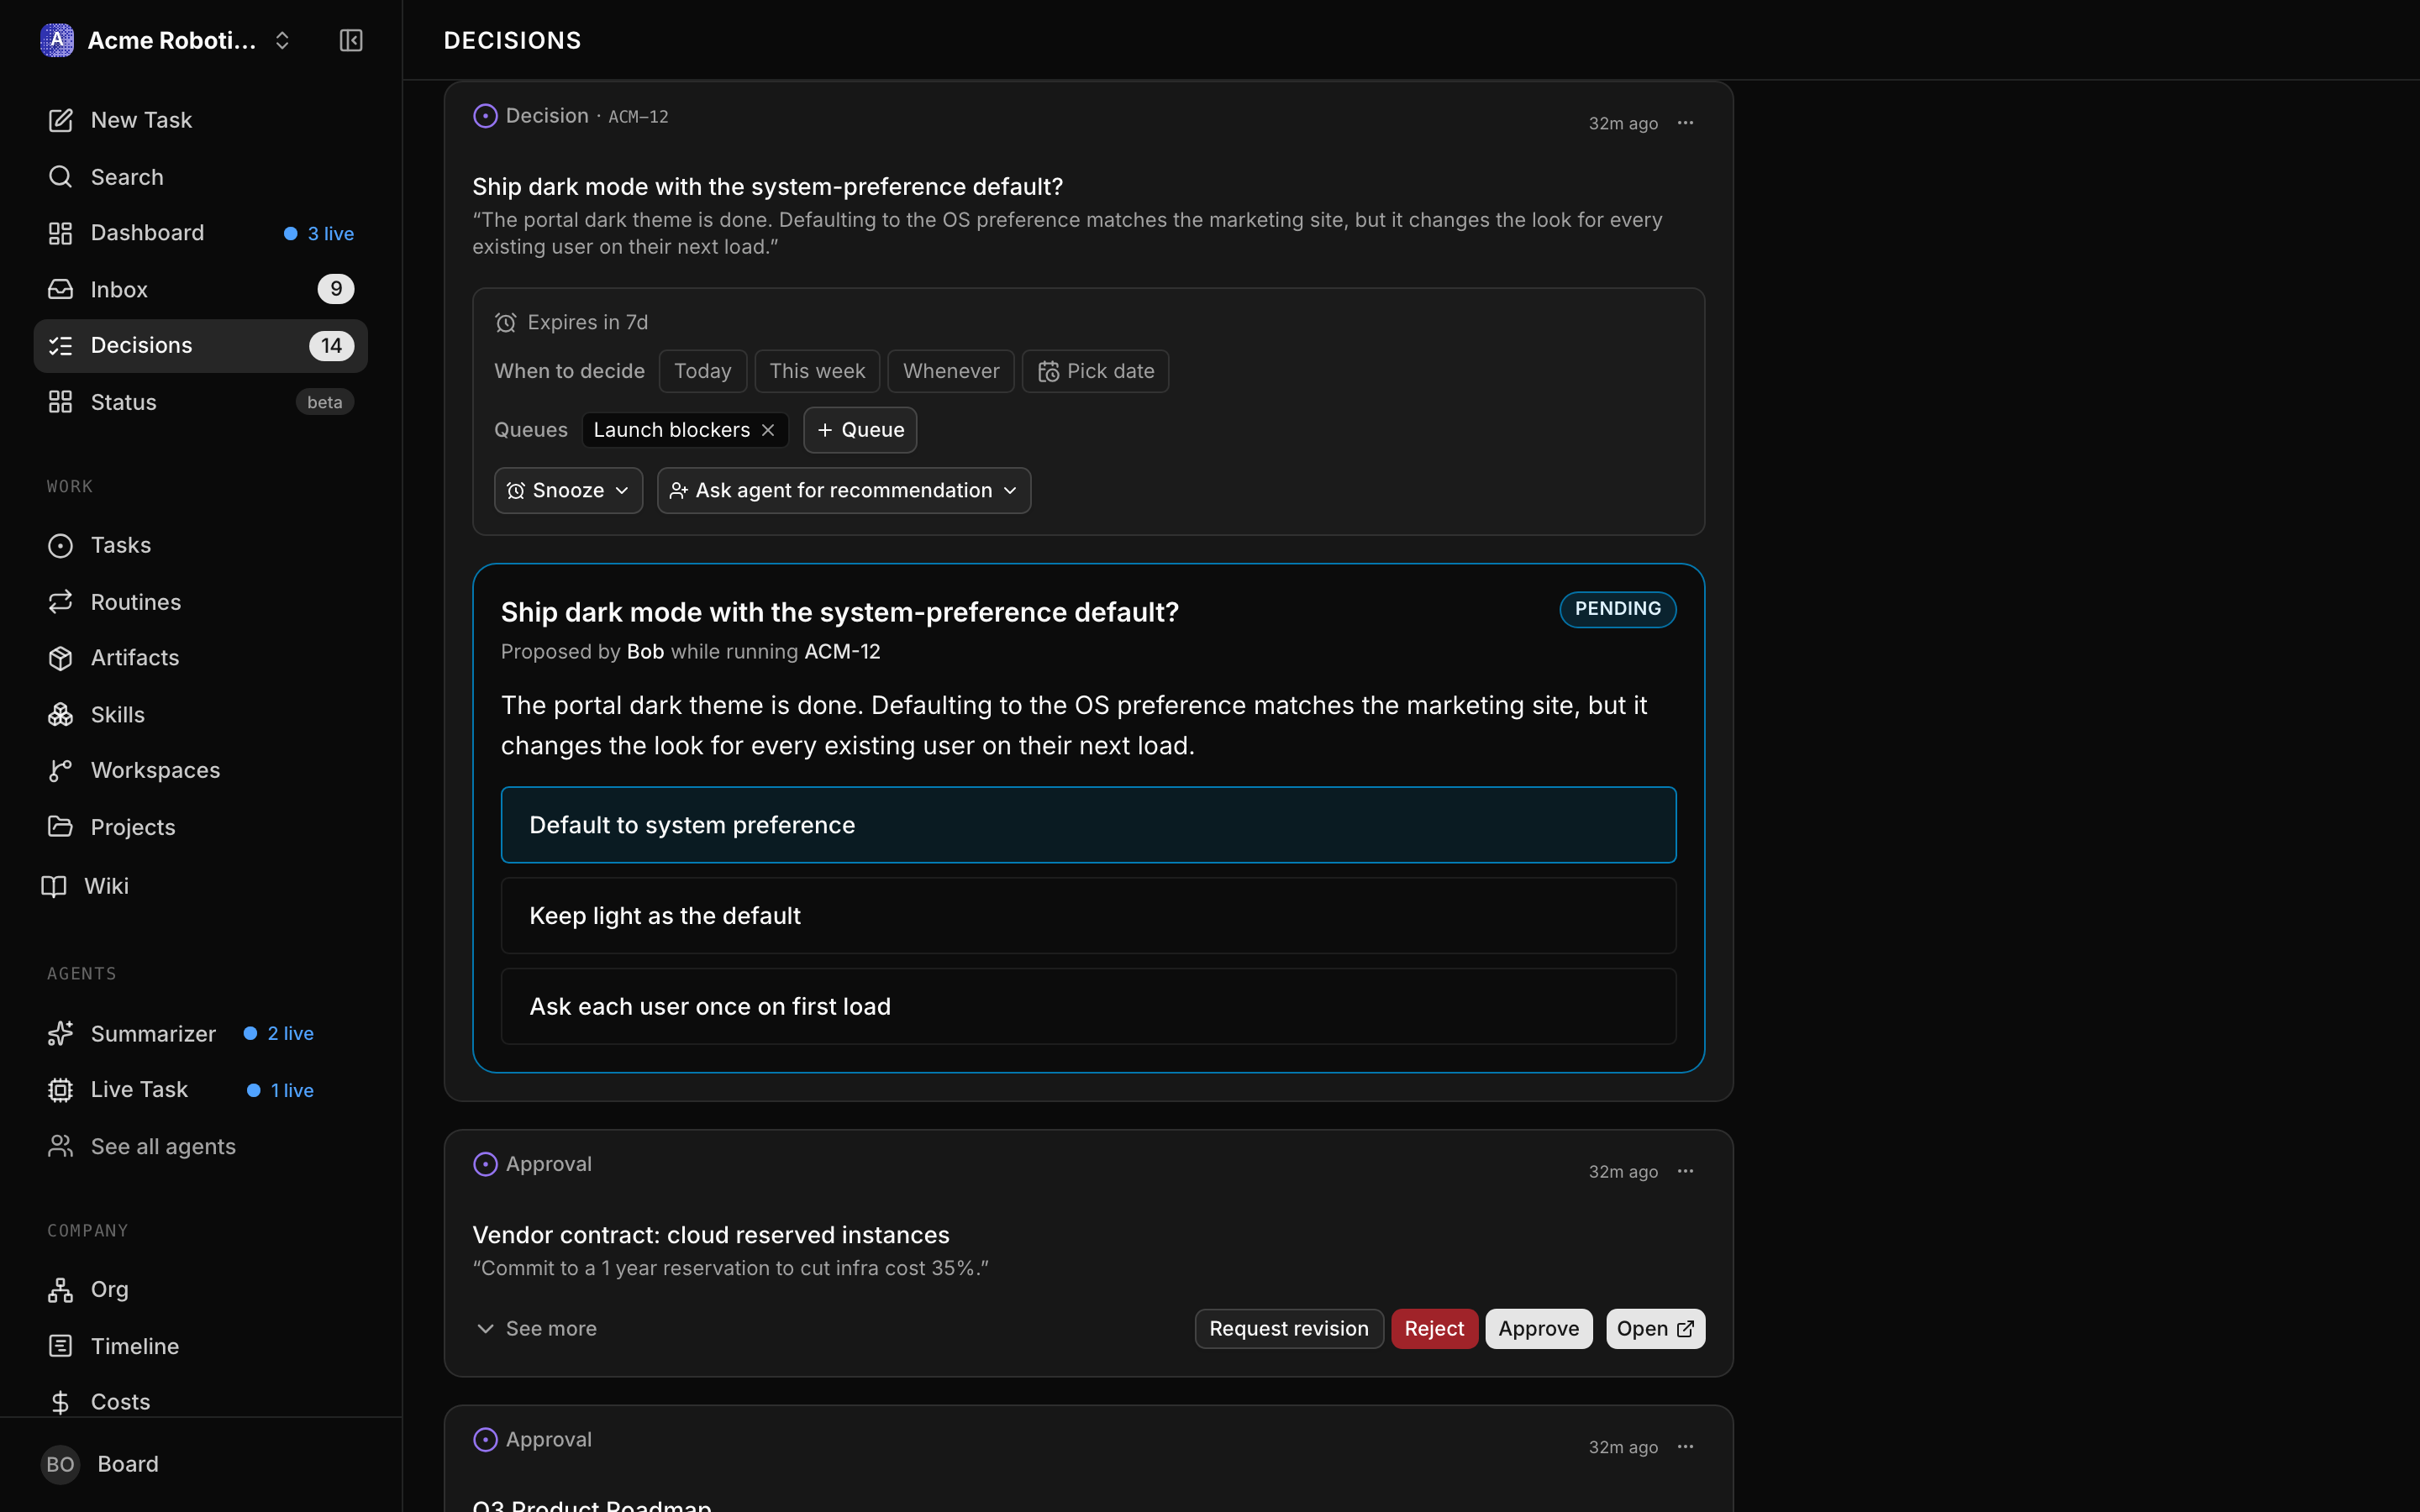2420x1512 pixels.
Task: Open Search in the sidebar
Action: pyautogui.click(x=200, y=177)
